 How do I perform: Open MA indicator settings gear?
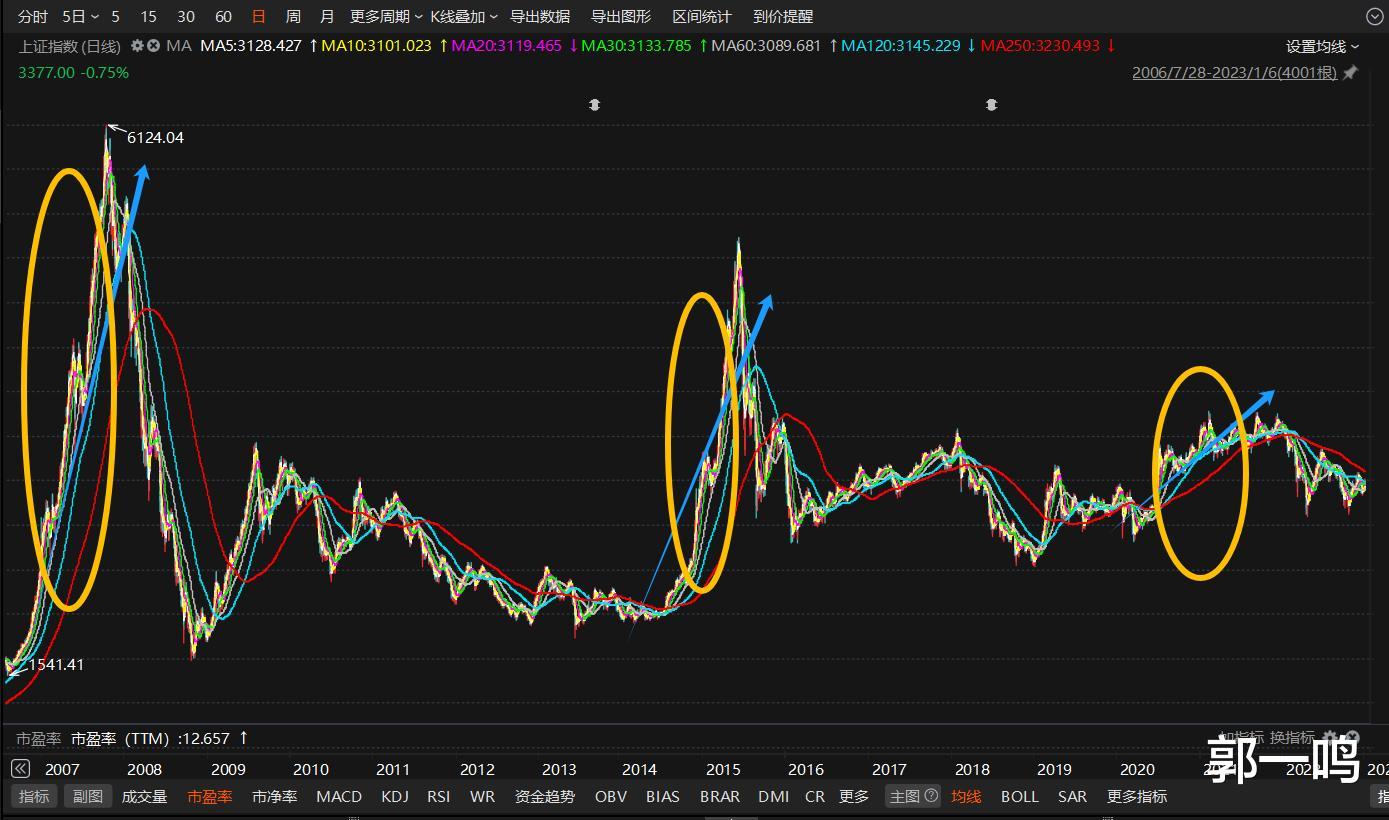coord(137,46)
